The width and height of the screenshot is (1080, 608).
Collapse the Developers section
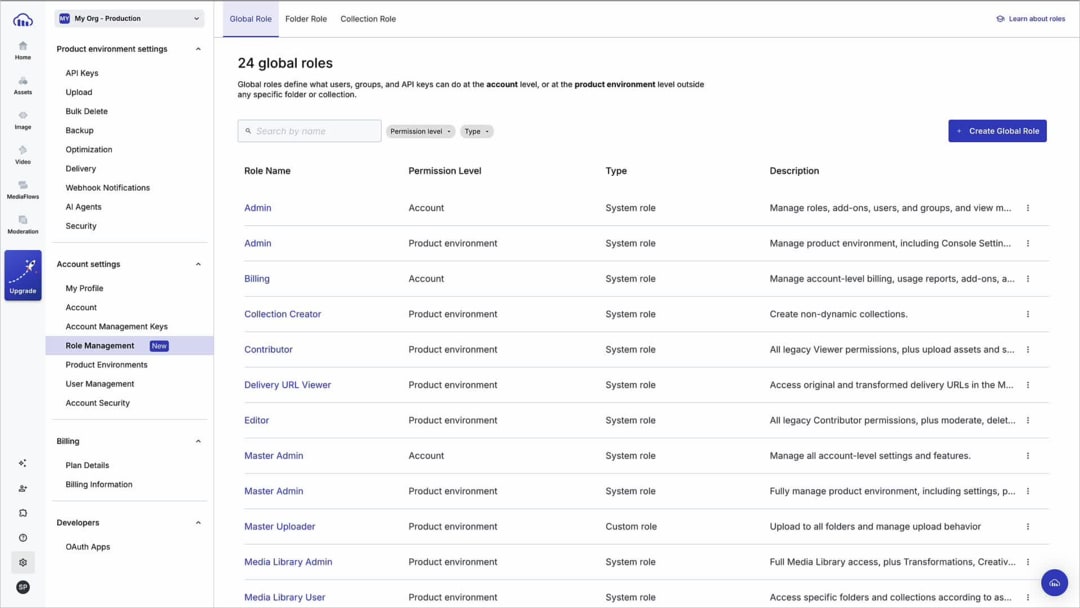pyautogui.click(x=198, y=523)
